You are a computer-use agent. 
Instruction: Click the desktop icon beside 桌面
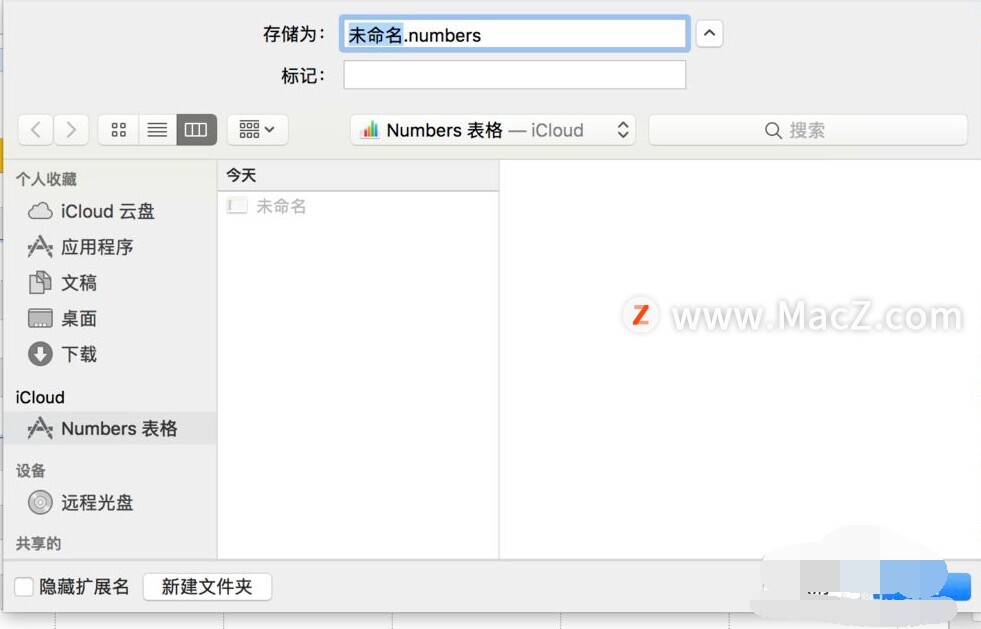pos(40,318)
